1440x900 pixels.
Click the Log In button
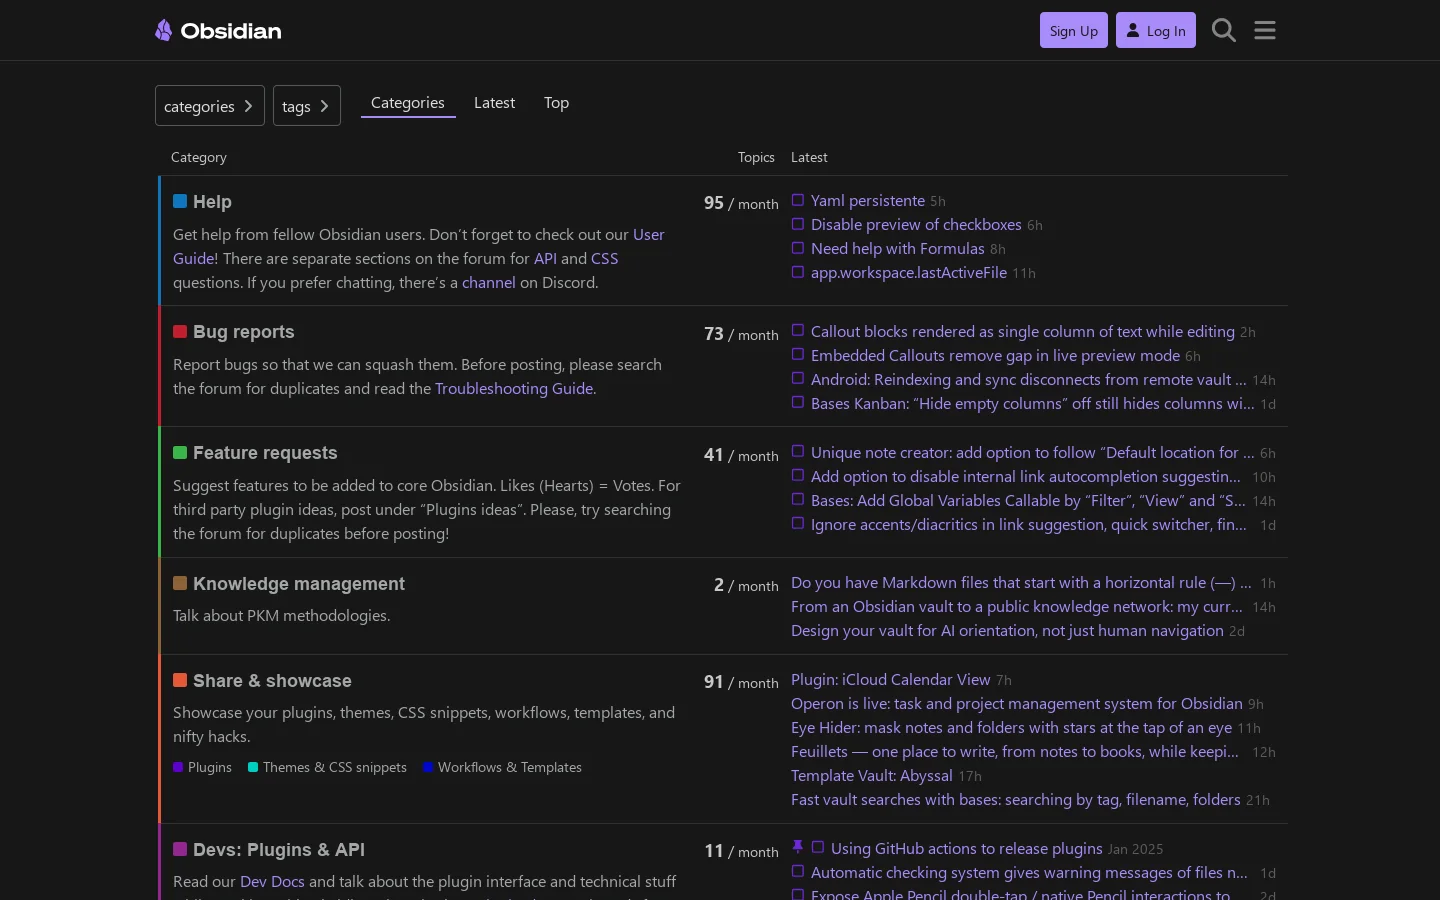point(1156,31)
